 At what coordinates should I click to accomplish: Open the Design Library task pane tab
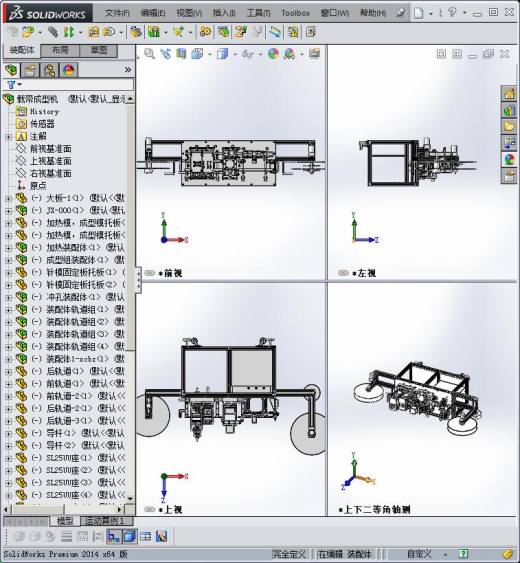[509, 110]
